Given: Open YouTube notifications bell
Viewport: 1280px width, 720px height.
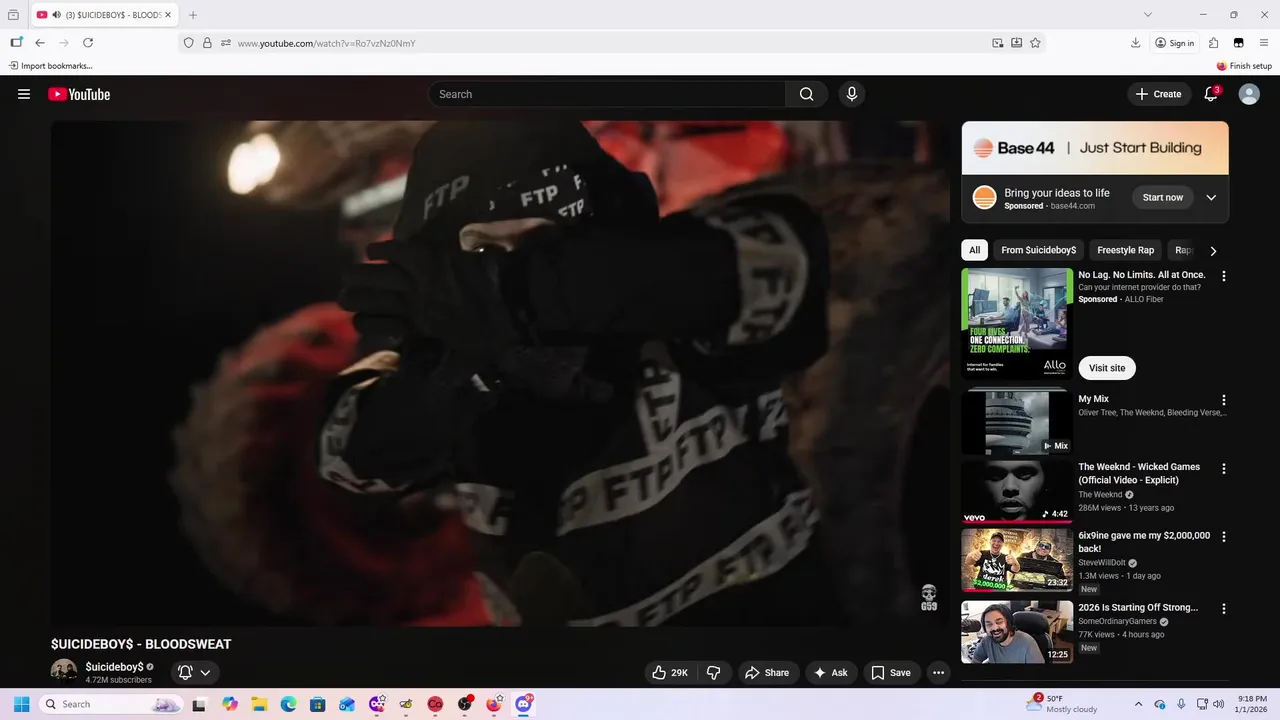Looking at the screenshot, I should [1211, 94].
